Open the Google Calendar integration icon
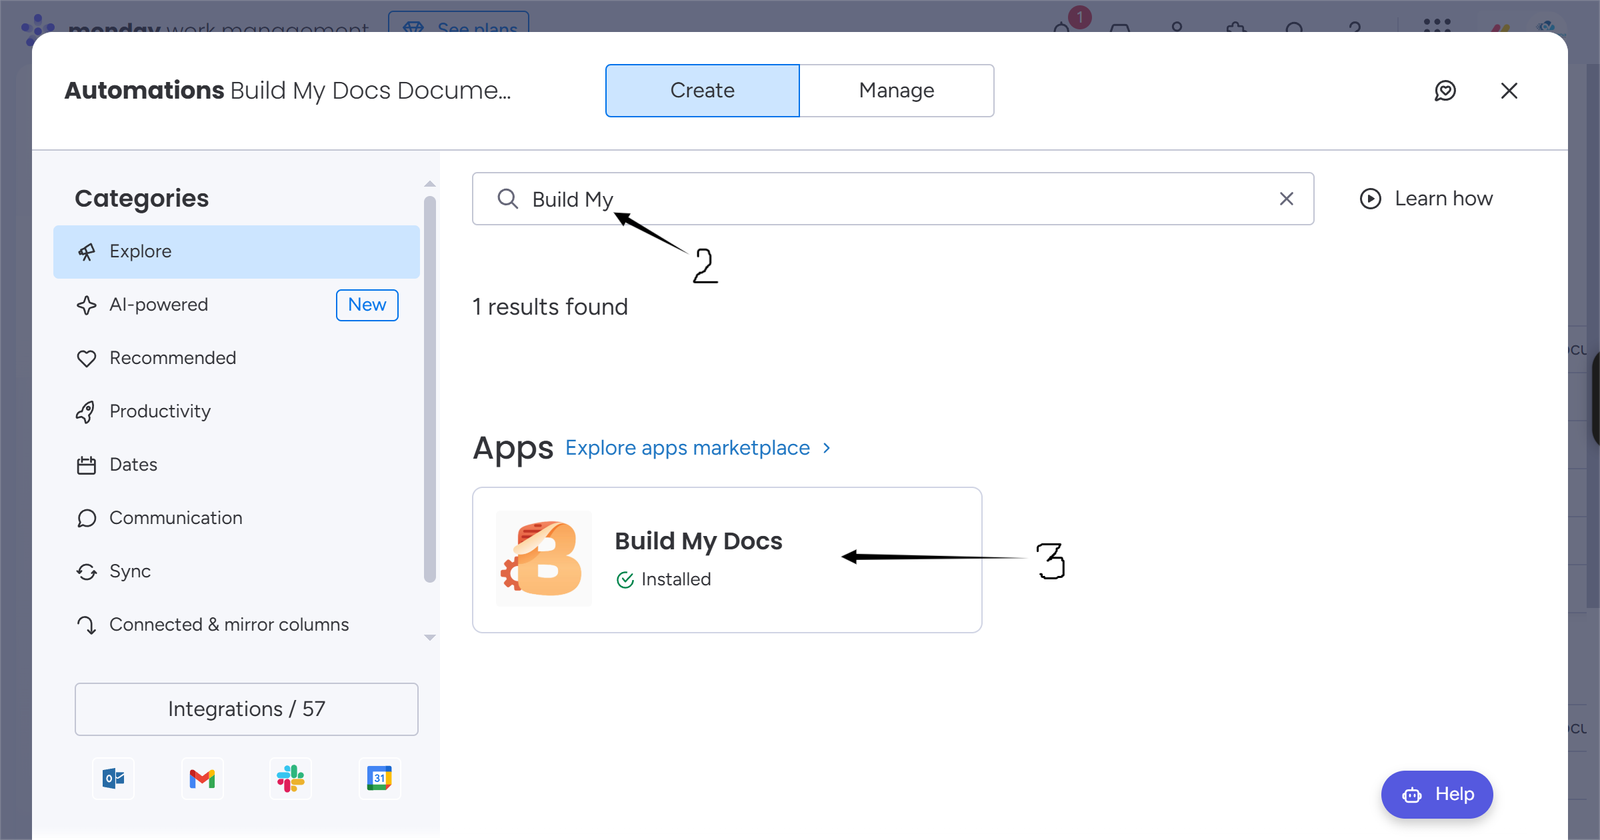1600x840 pixels. click(x=379, y=778)
